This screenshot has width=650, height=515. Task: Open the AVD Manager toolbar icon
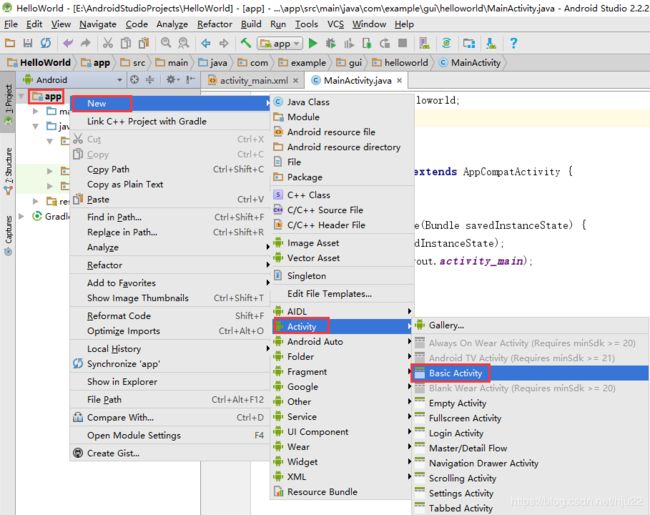click(424, 43)
